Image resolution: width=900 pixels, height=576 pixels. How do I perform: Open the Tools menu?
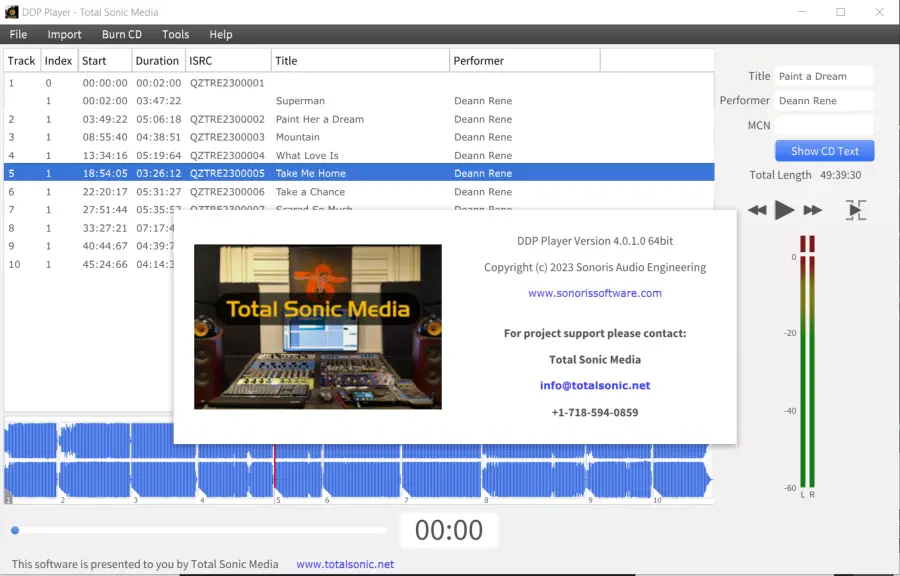(175, 34)
